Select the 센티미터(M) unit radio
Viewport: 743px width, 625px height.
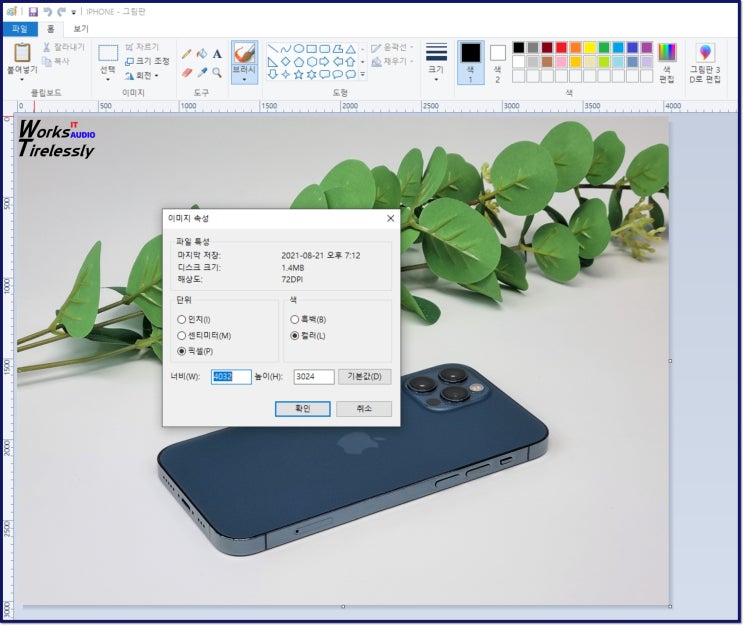(181, 336)
